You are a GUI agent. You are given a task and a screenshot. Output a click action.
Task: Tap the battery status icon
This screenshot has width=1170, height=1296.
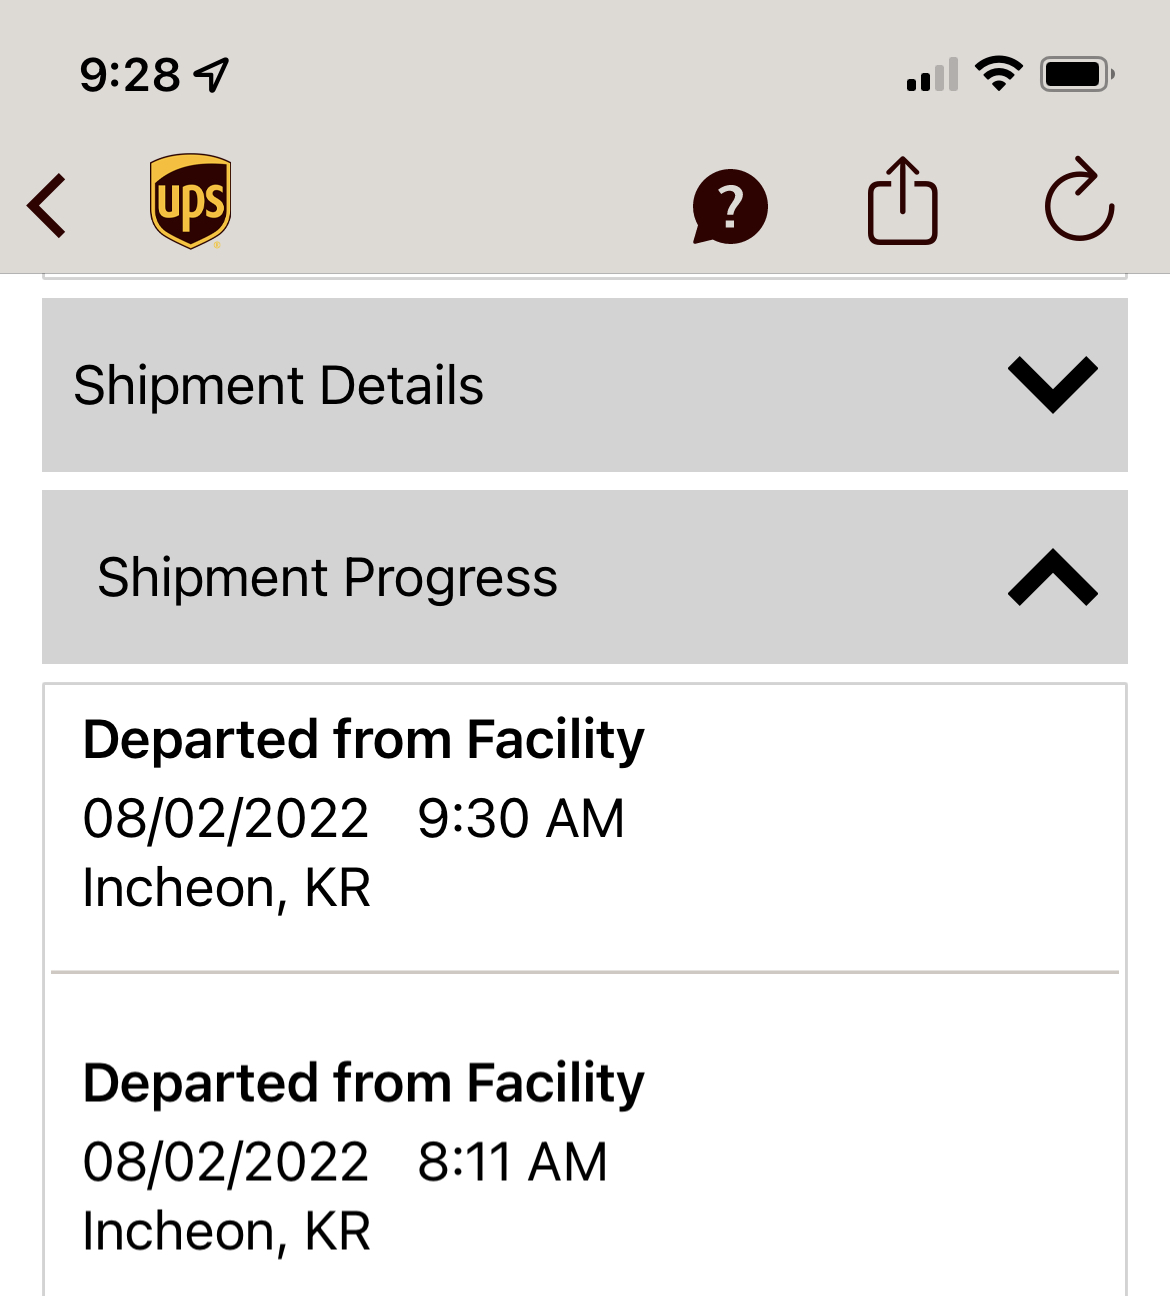pos(1077,74)
